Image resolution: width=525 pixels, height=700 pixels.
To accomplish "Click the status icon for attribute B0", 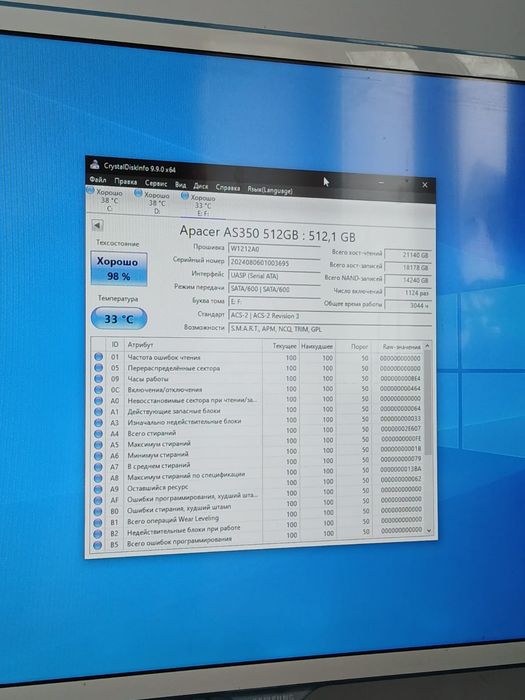I will [99, 511].
